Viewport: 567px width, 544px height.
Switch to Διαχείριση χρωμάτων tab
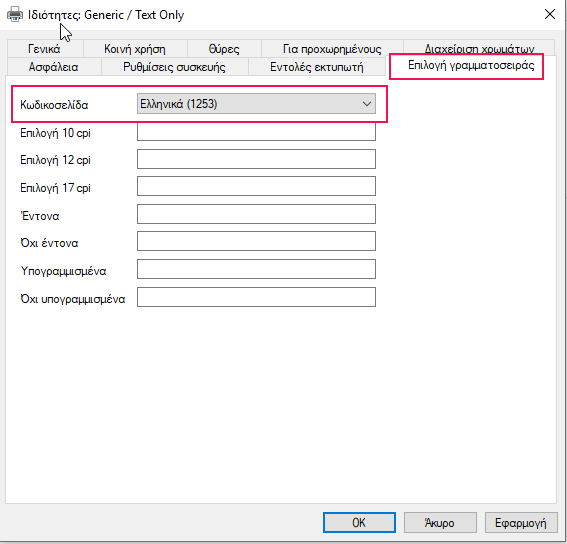tap(479, 49)
